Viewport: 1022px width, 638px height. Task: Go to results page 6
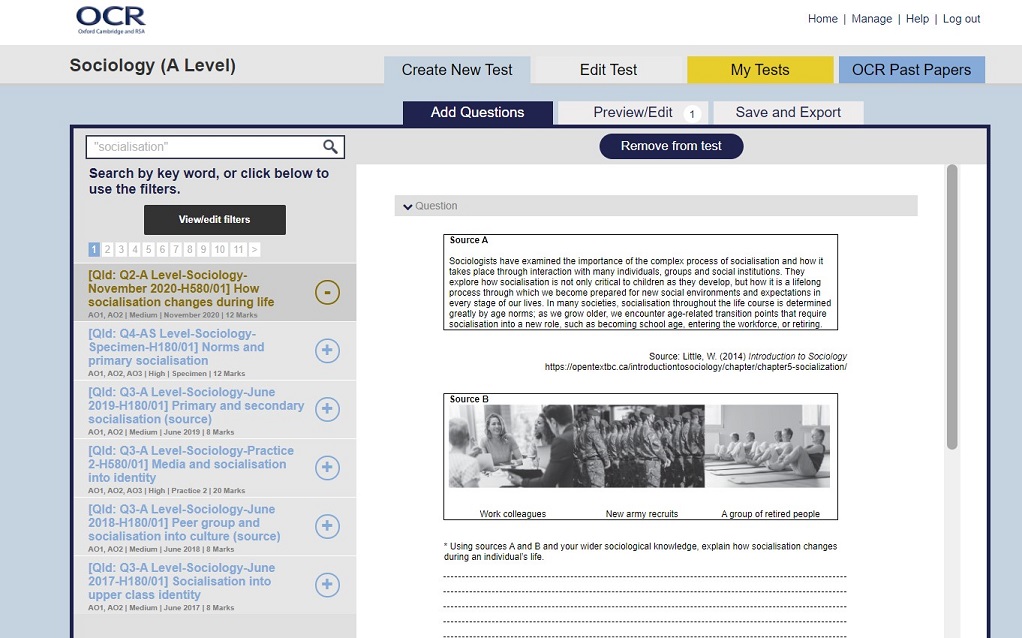[162, 249]
